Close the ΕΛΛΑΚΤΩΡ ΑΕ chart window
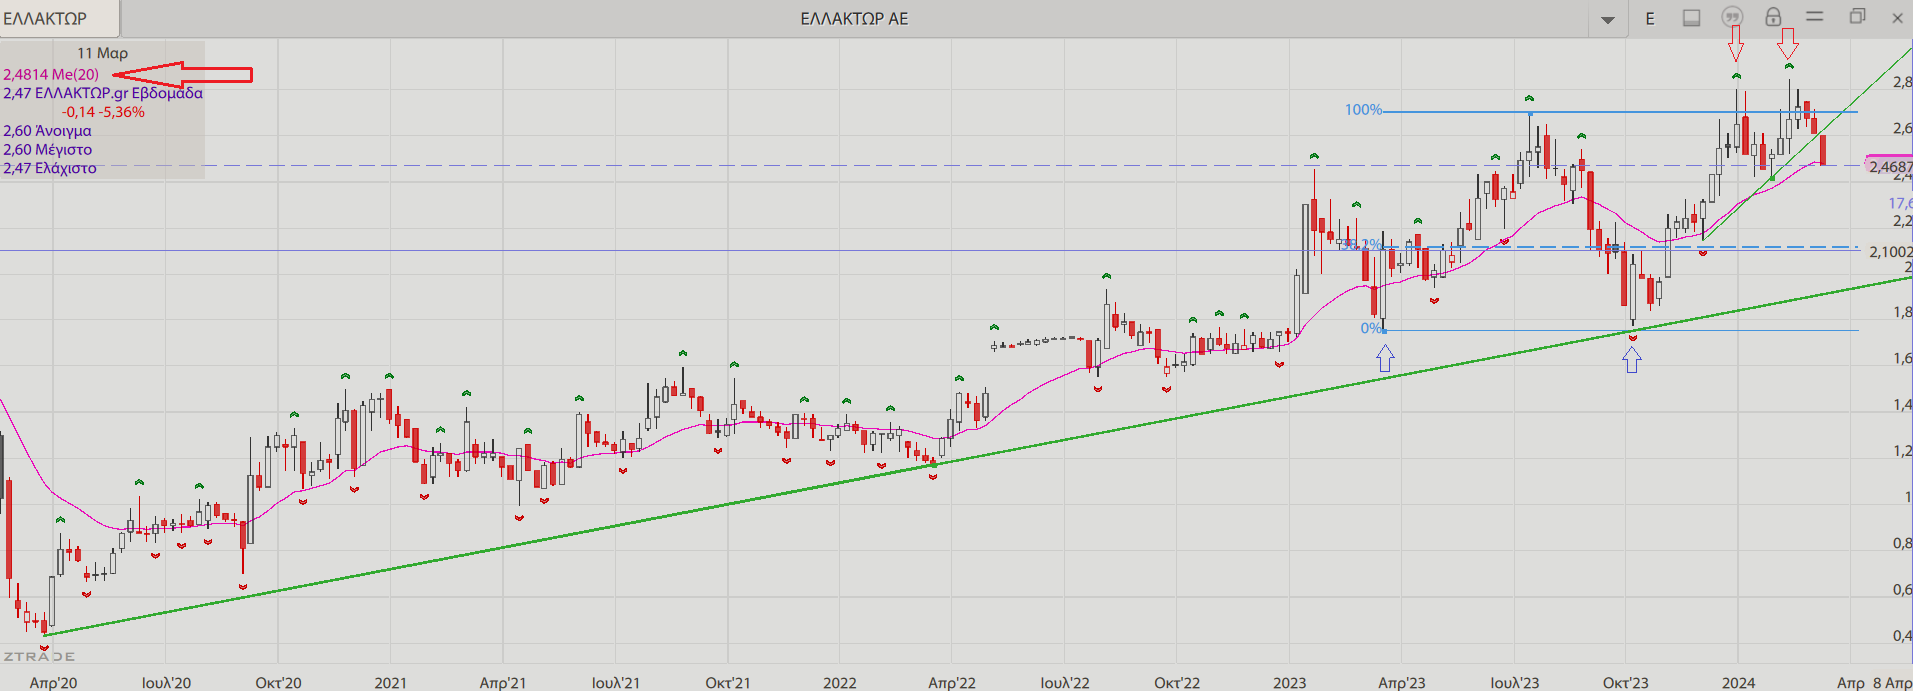Image resolution: width=1913 pixels, height=691 pixels. (x=1897, y=18)
